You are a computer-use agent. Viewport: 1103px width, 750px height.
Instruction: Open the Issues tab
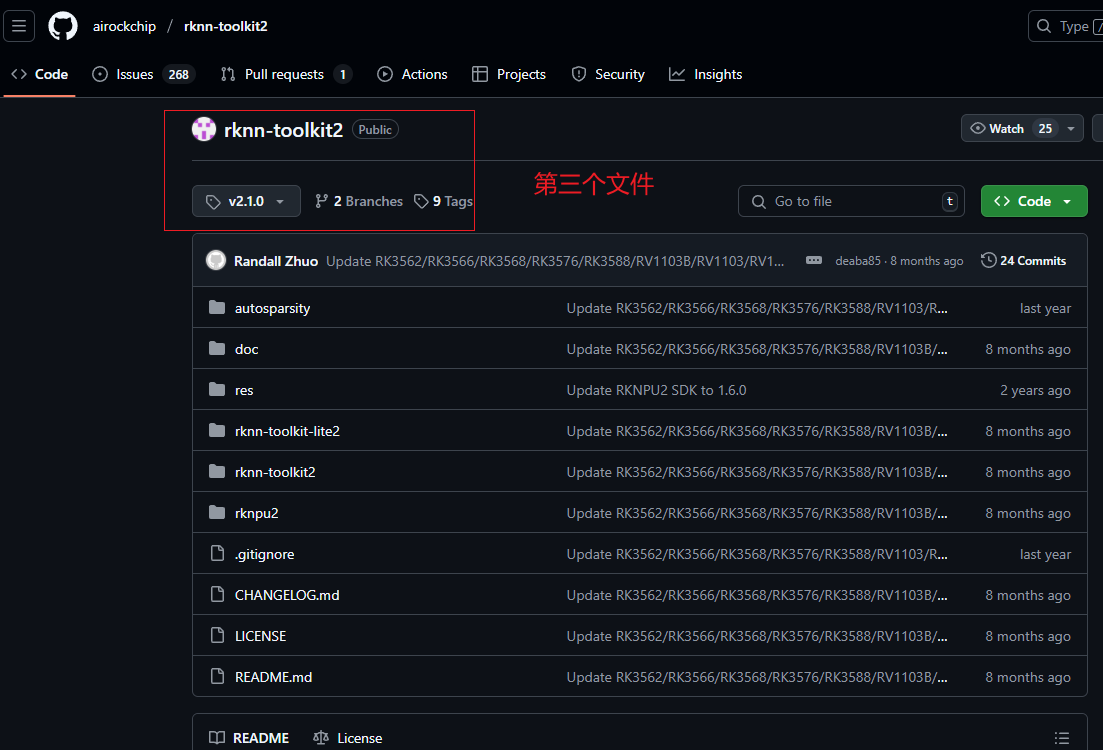[144, 74]
